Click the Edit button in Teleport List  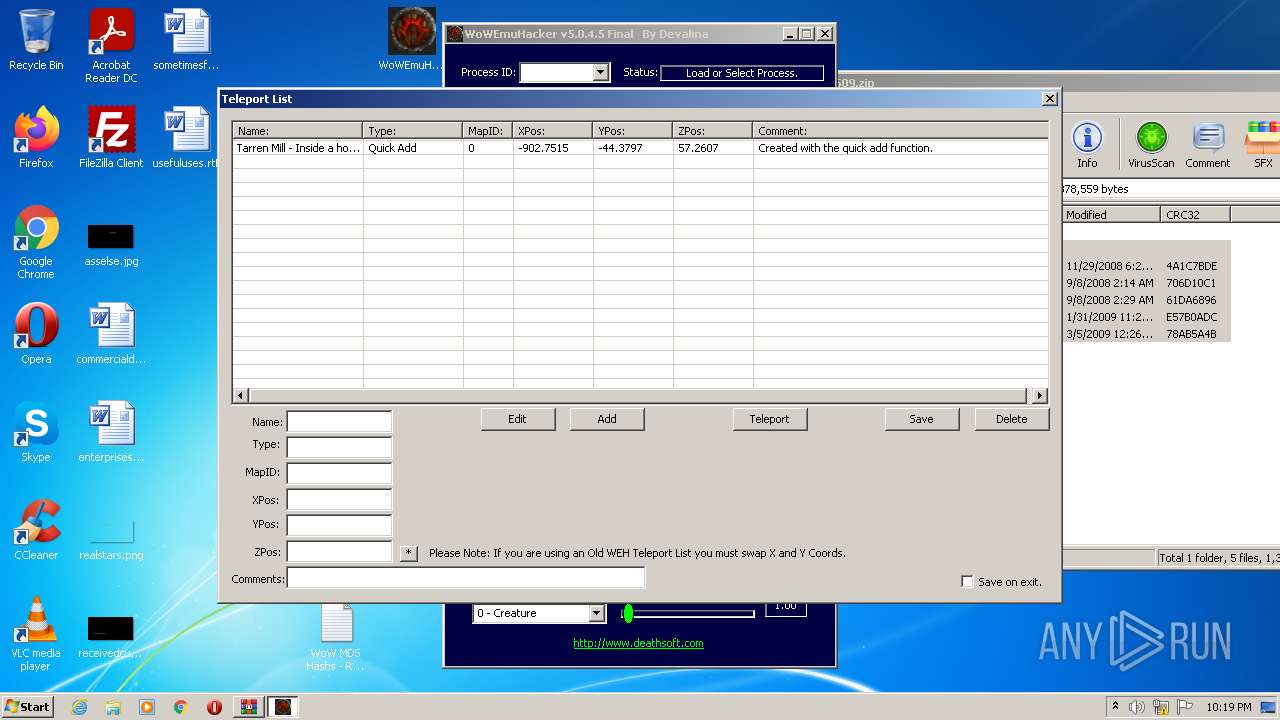click(517, 419)
